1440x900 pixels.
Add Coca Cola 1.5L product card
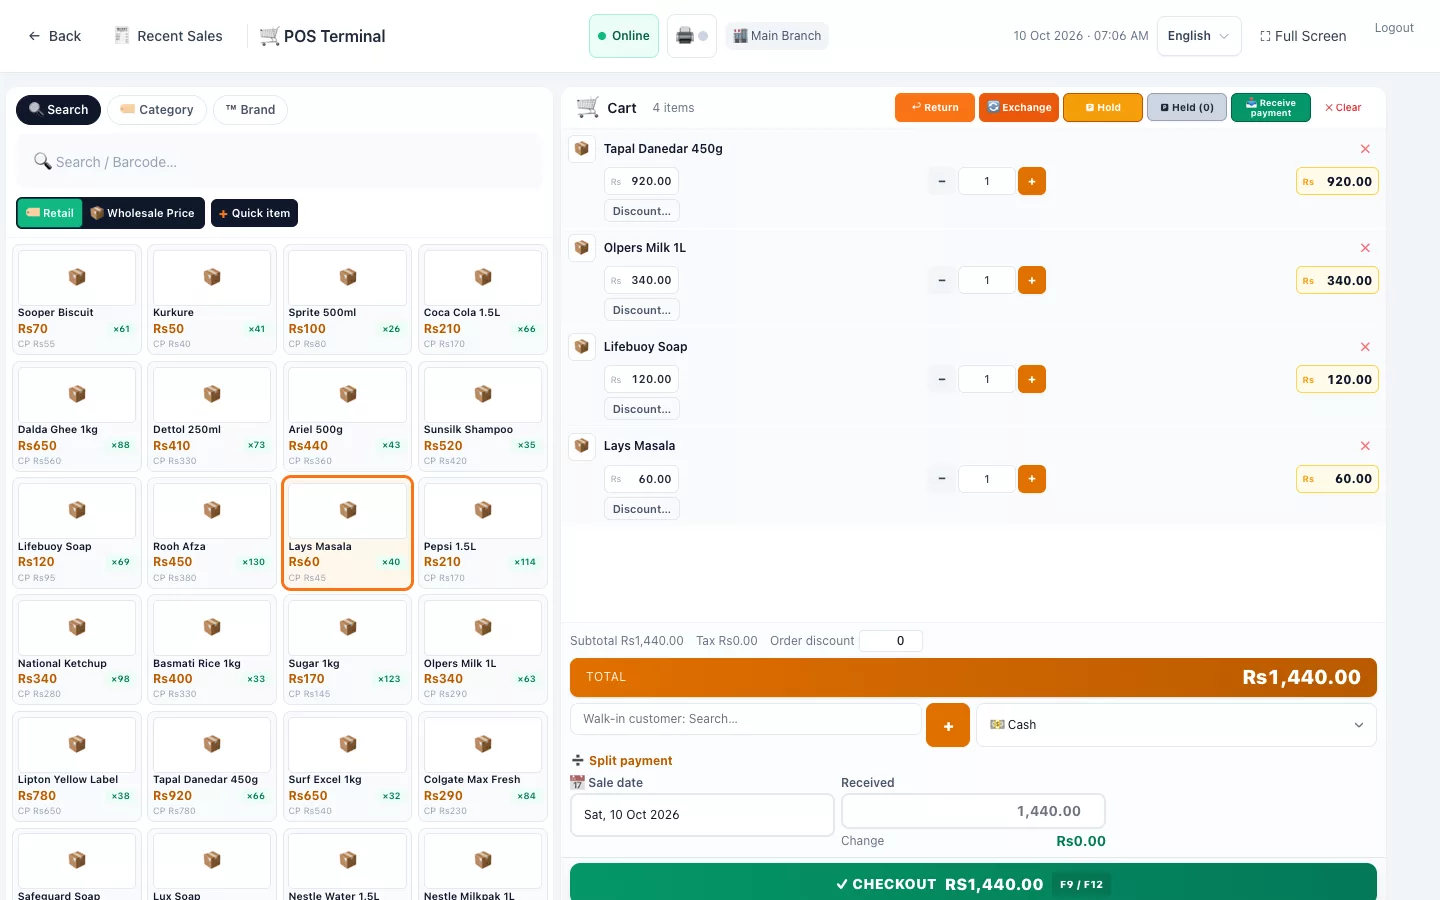point(483,299)
